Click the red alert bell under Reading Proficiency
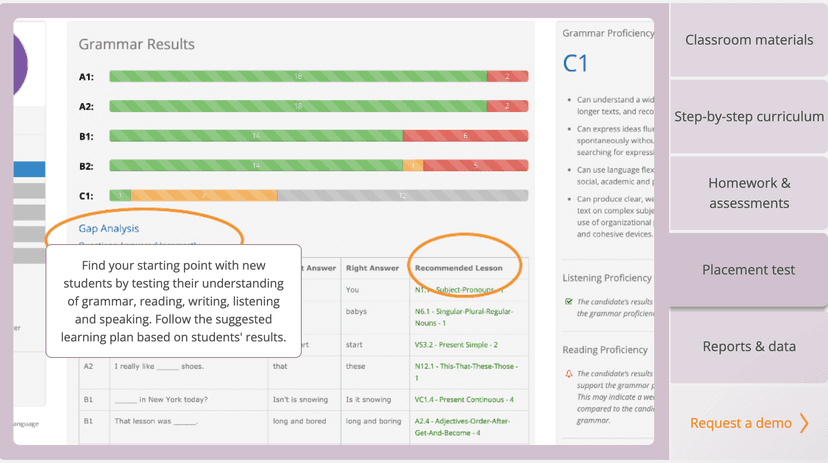This screenshot has height=463, width=828. (568, 373)
